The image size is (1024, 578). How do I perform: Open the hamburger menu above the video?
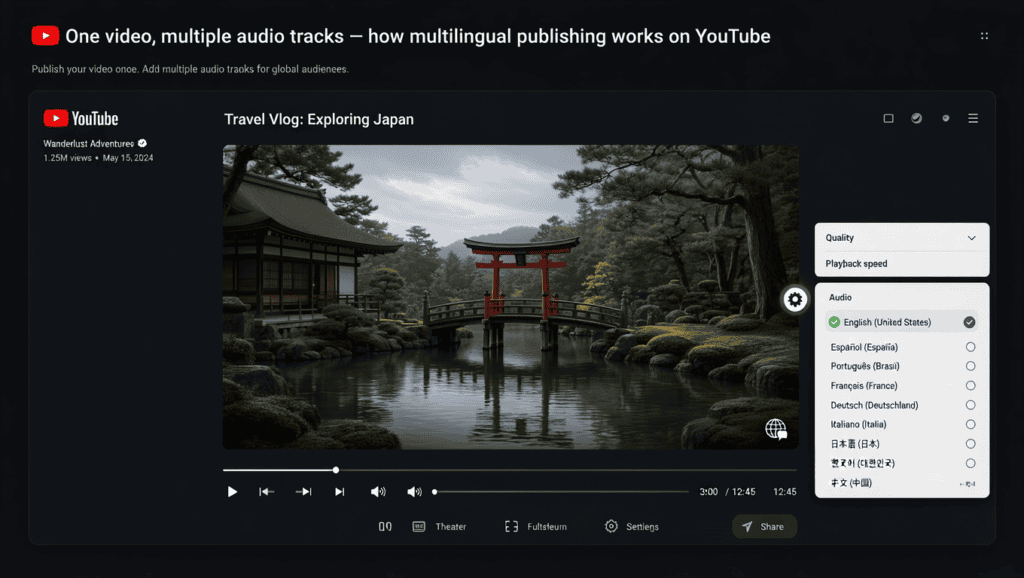click(x=973, y=118)
